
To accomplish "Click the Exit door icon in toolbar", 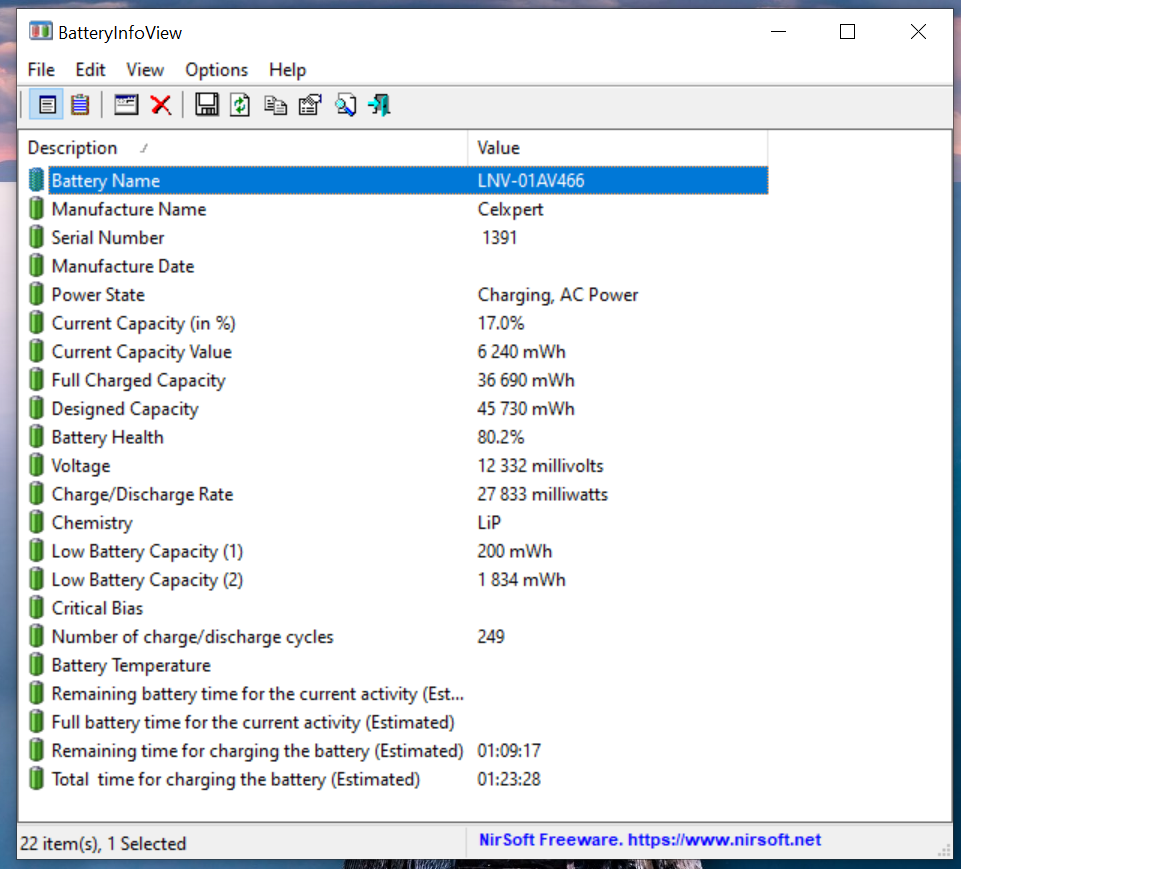I will pos(379,105).
